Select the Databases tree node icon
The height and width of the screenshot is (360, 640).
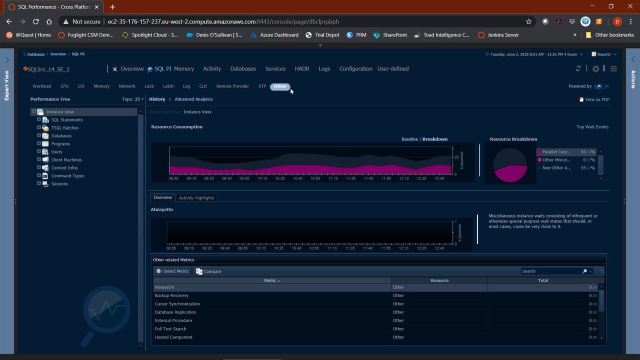point(45,136)
